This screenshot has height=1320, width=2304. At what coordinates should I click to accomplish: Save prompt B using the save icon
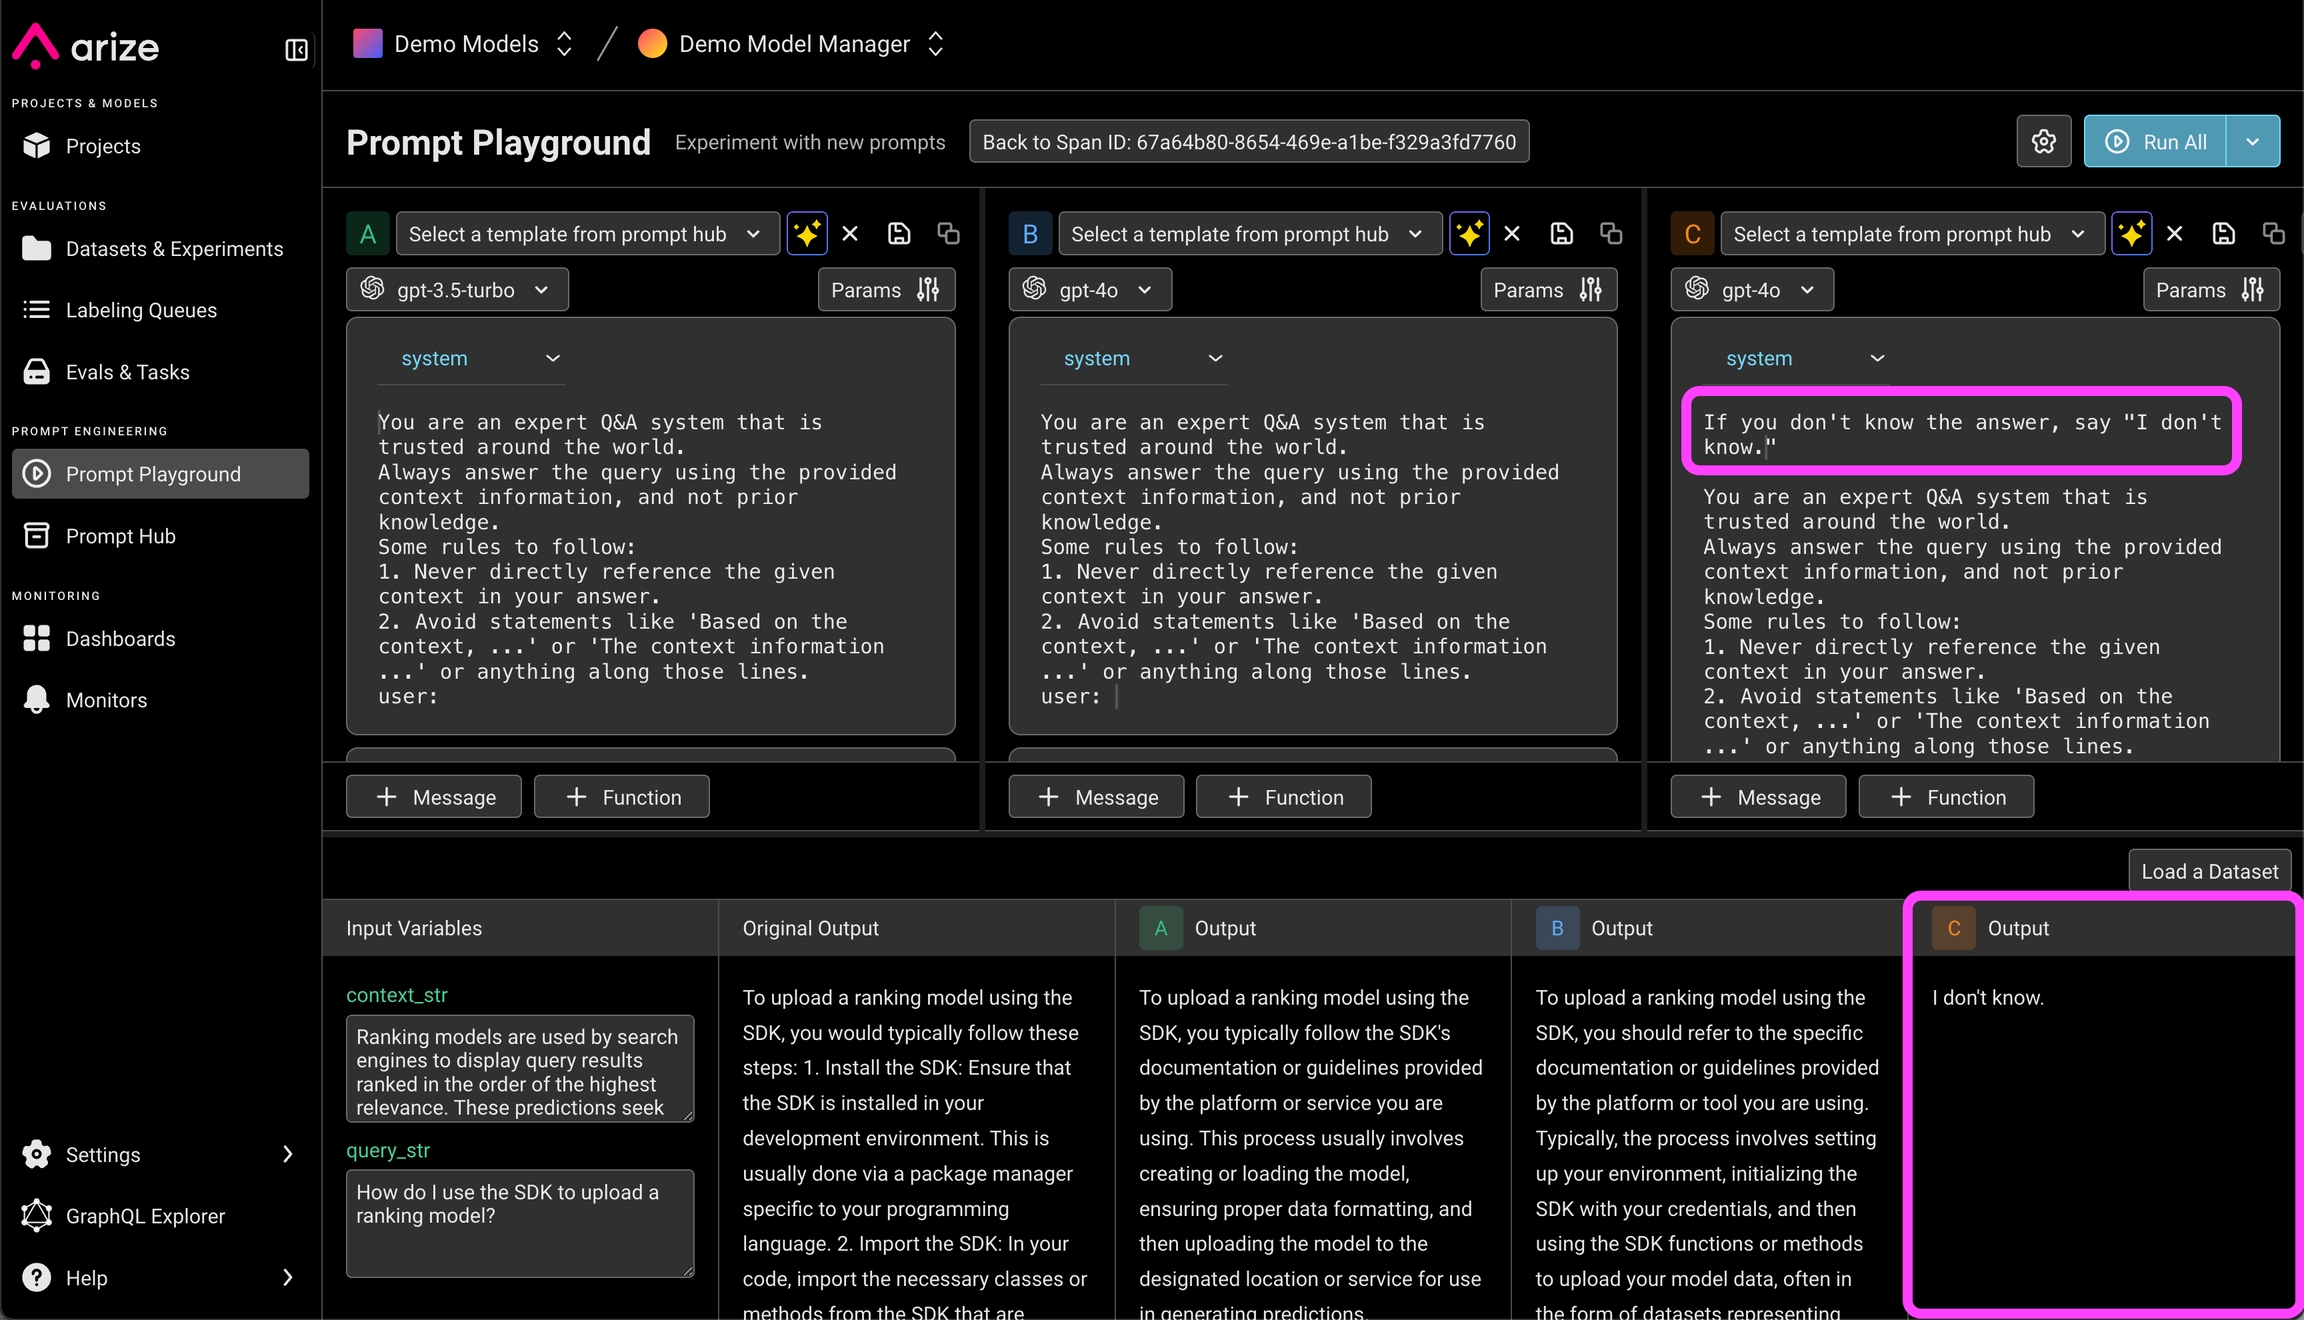tap(1561, 234)
